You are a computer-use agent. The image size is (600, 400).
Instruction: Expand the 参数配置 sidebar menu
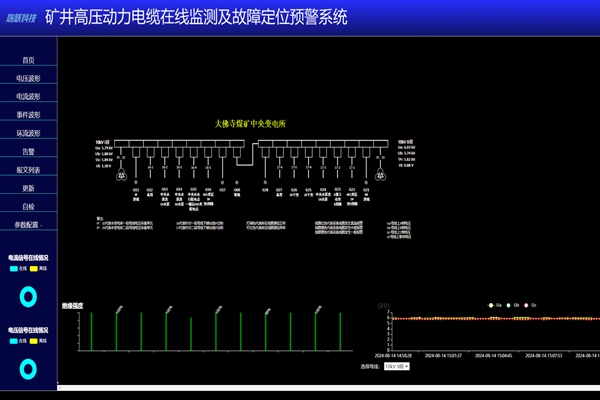tap(28, 225)
